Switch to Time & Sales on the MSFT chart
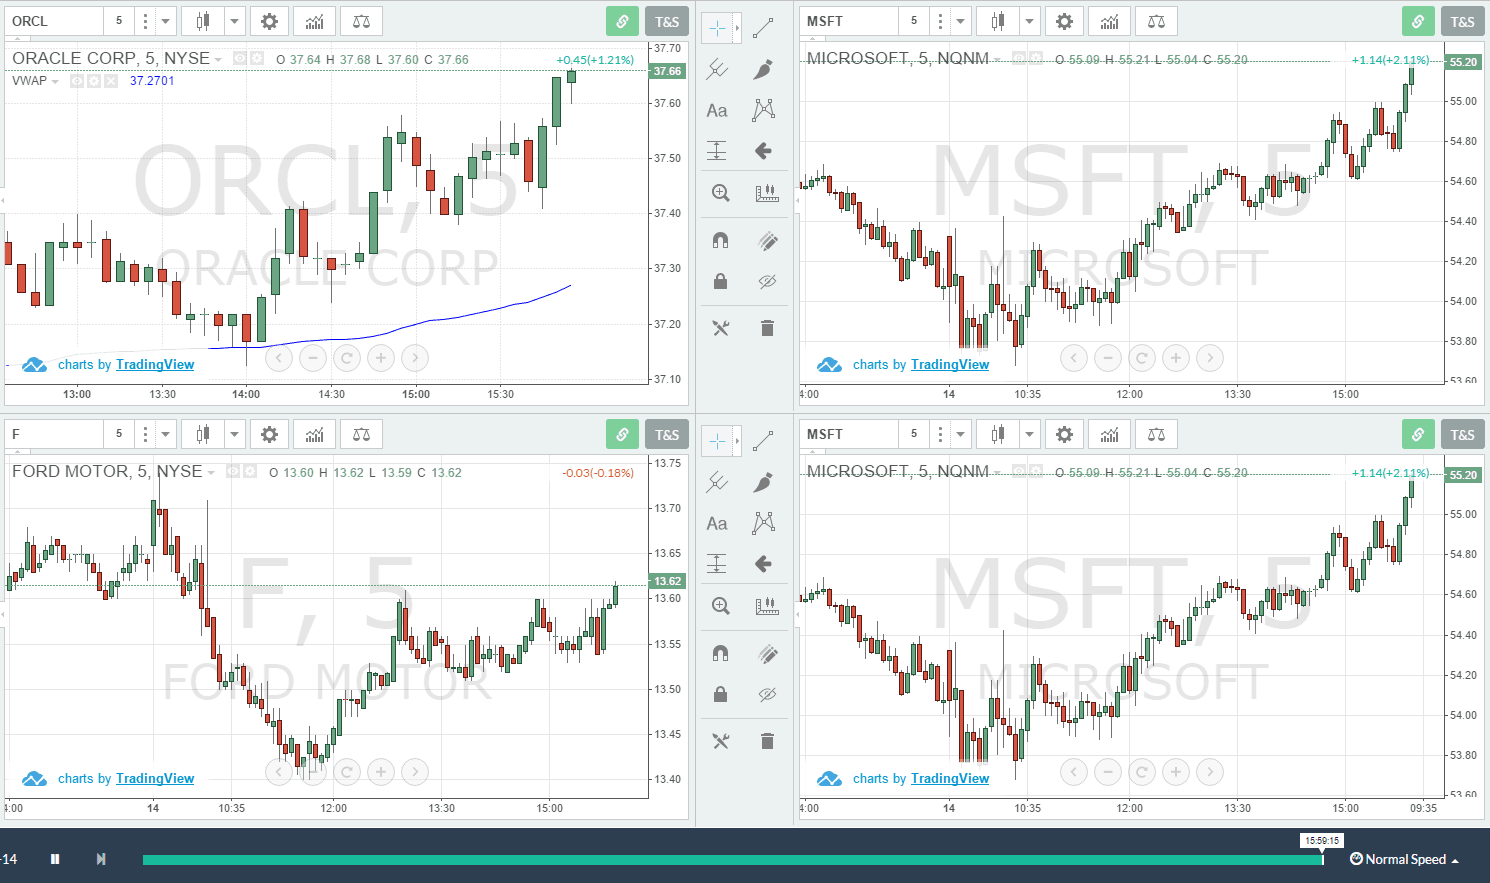The height and width of the screenshot is (883, 1490). click(x=1462, y=20)
